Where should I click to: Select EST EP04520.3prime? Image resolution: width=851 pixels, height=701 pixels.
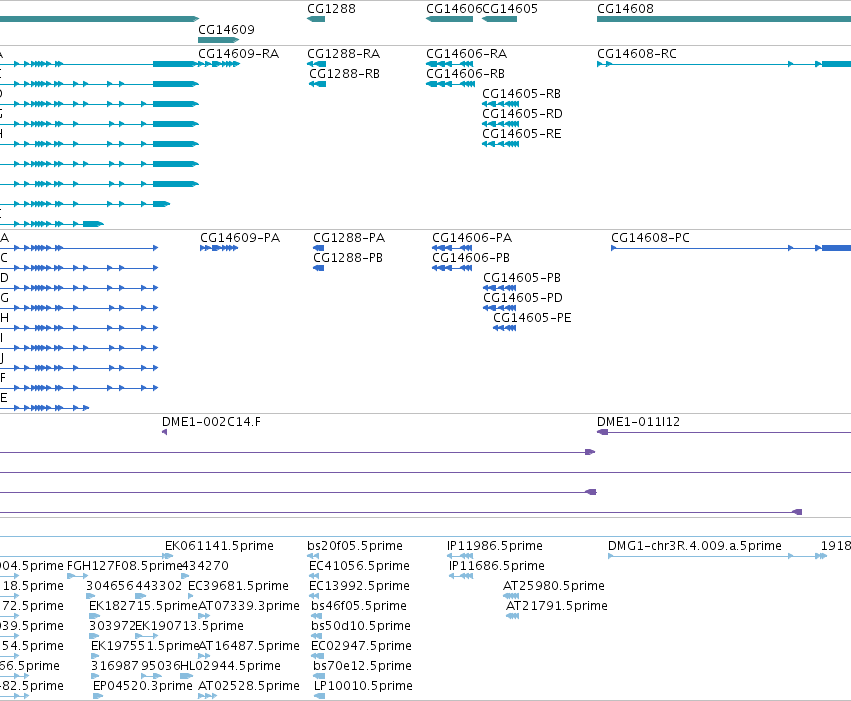pyautogui.click(x=143, y=686)
